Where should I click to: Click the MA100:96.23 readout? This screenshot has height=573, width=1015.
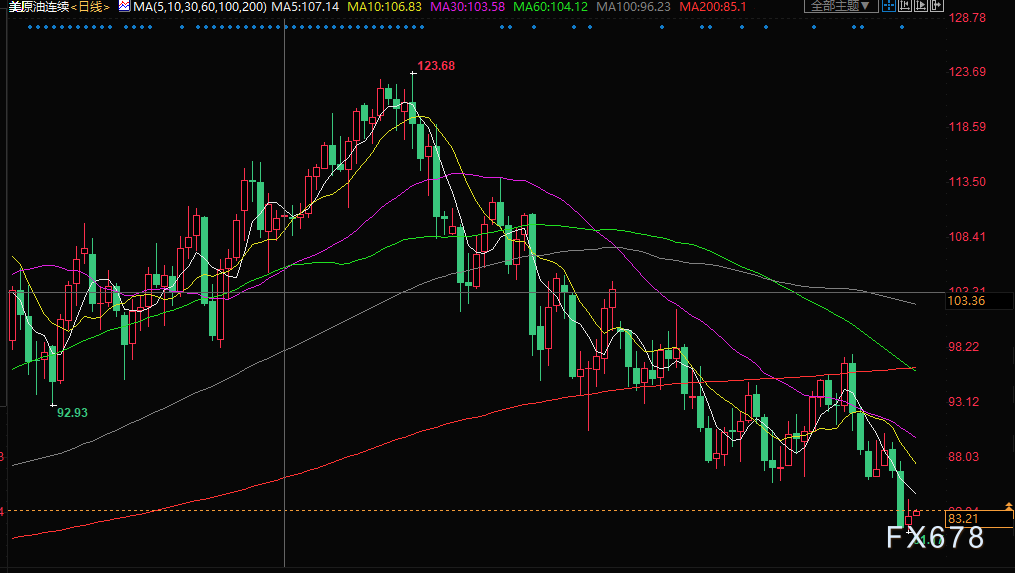[x=633, y=7]
